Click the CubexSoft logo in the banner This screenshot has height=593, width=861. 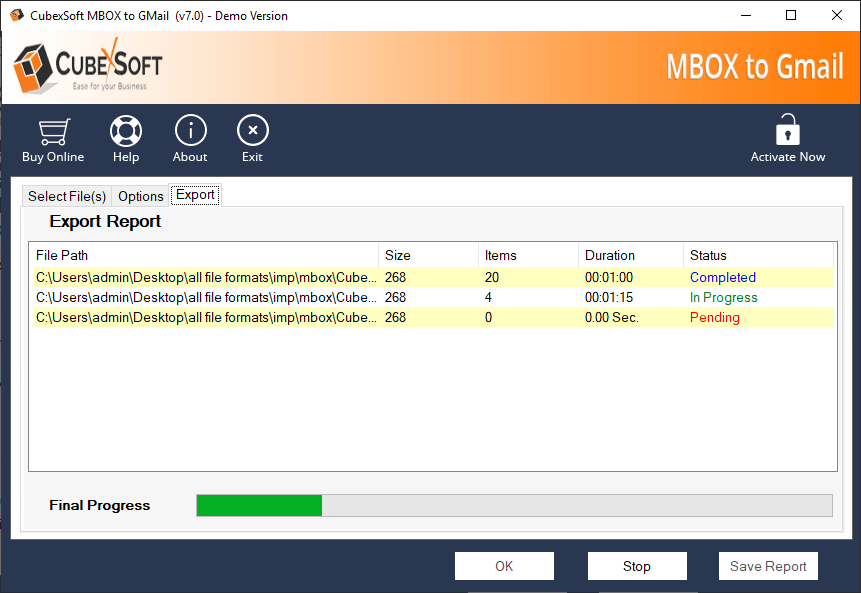[88, 68]
